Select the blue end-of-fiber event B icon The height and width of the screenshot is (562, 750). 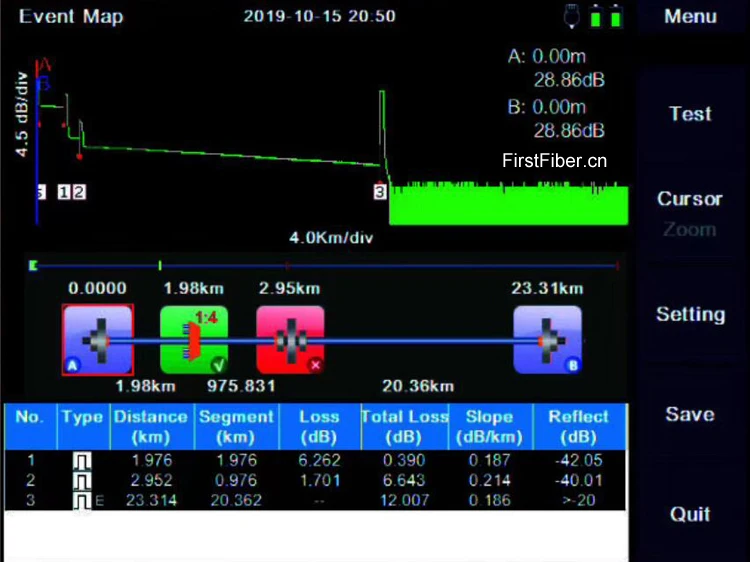tap(547, 339)
